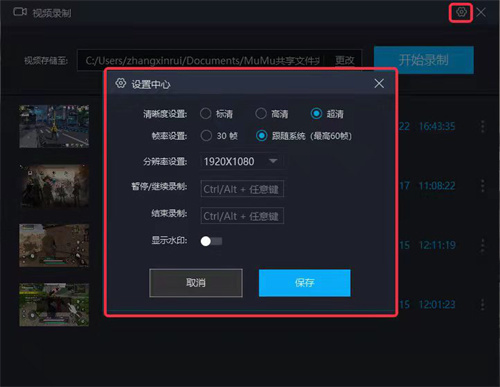500x387 pixels.
Task: Close the 设置中心 dialog
Action: (x=379, y=84)
